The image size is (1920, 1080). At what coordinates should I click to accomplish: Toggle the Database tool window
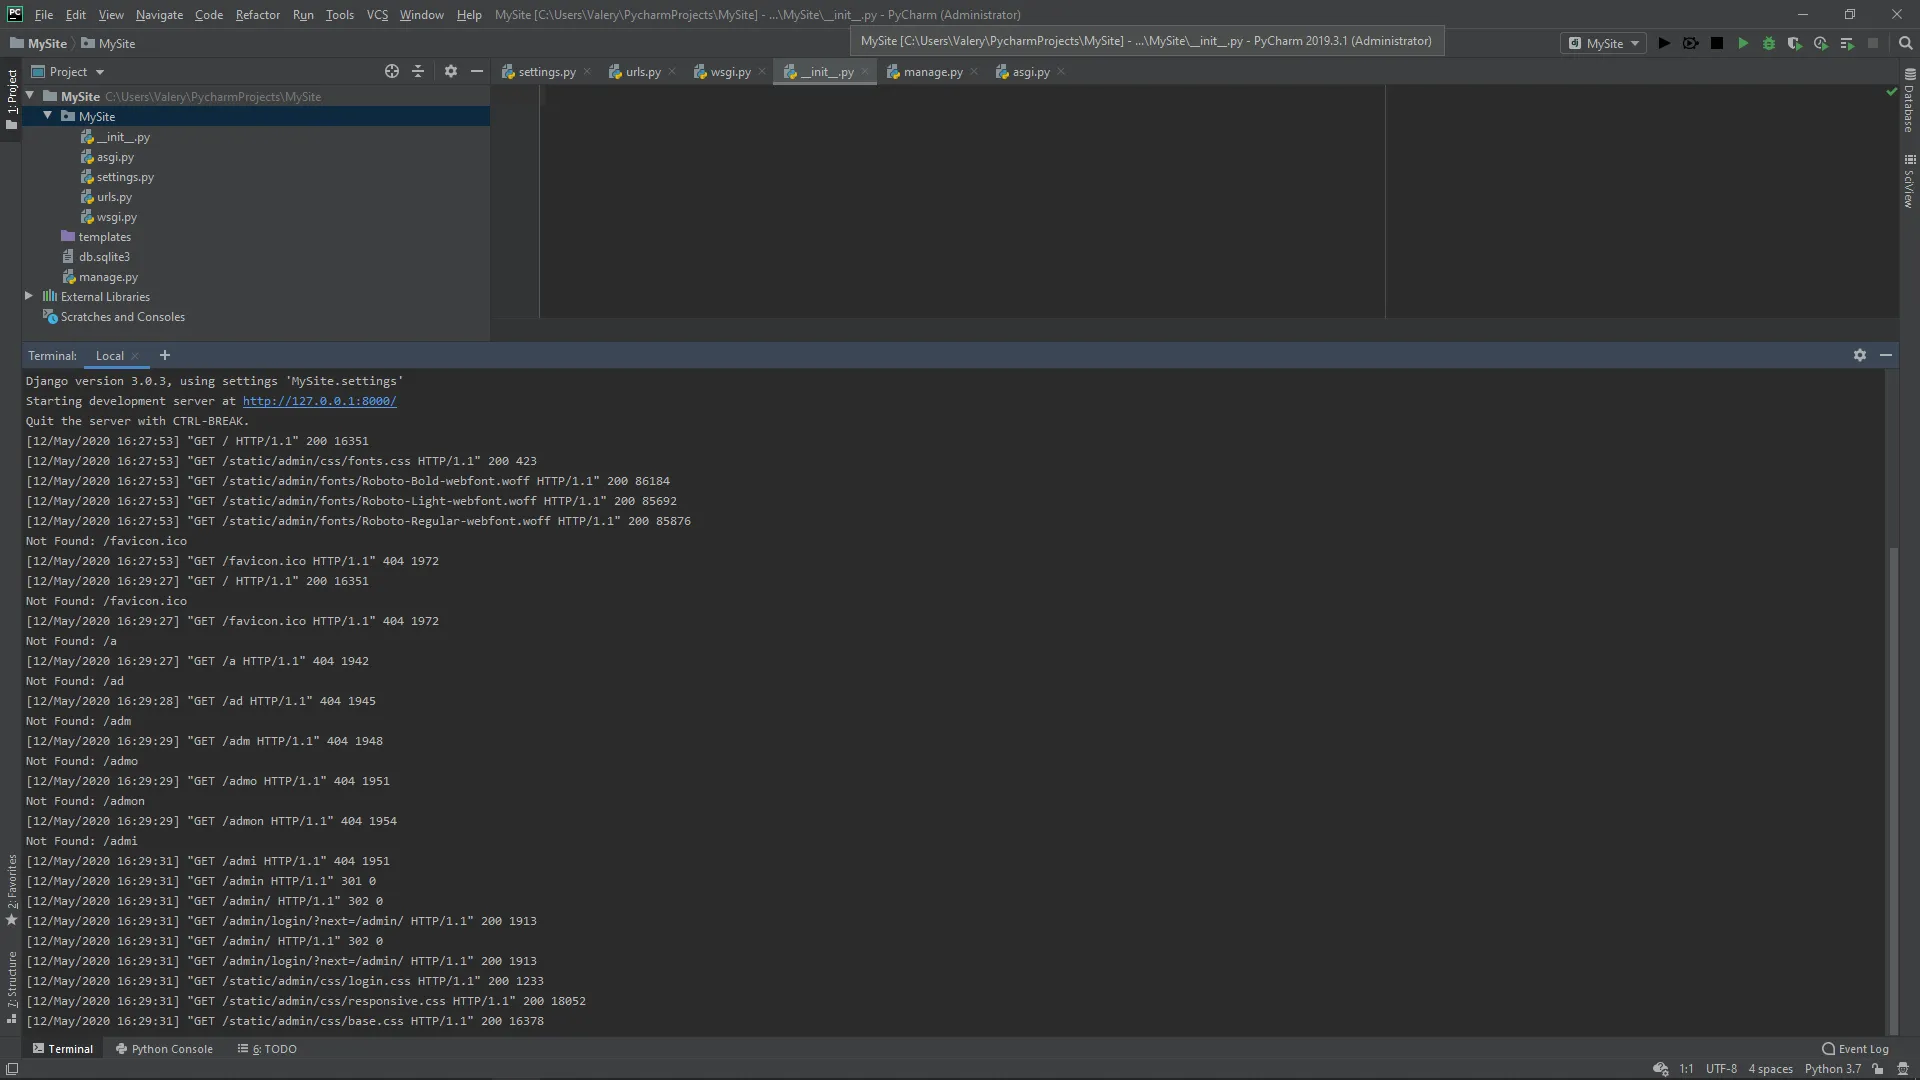[1909, 100]
